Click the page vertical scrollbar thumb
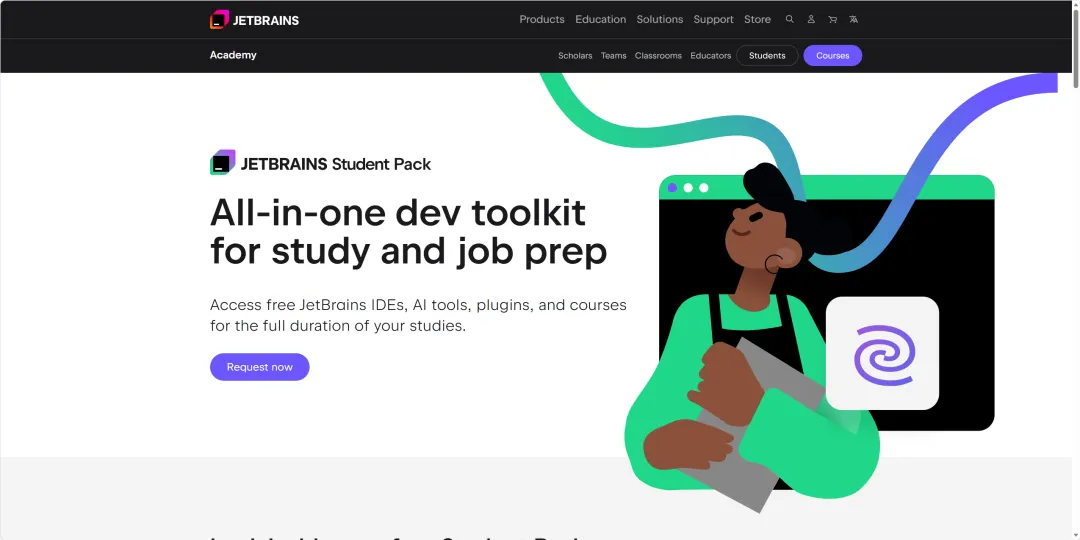This screenshot has width=1080, height=540. [1075, 45]
